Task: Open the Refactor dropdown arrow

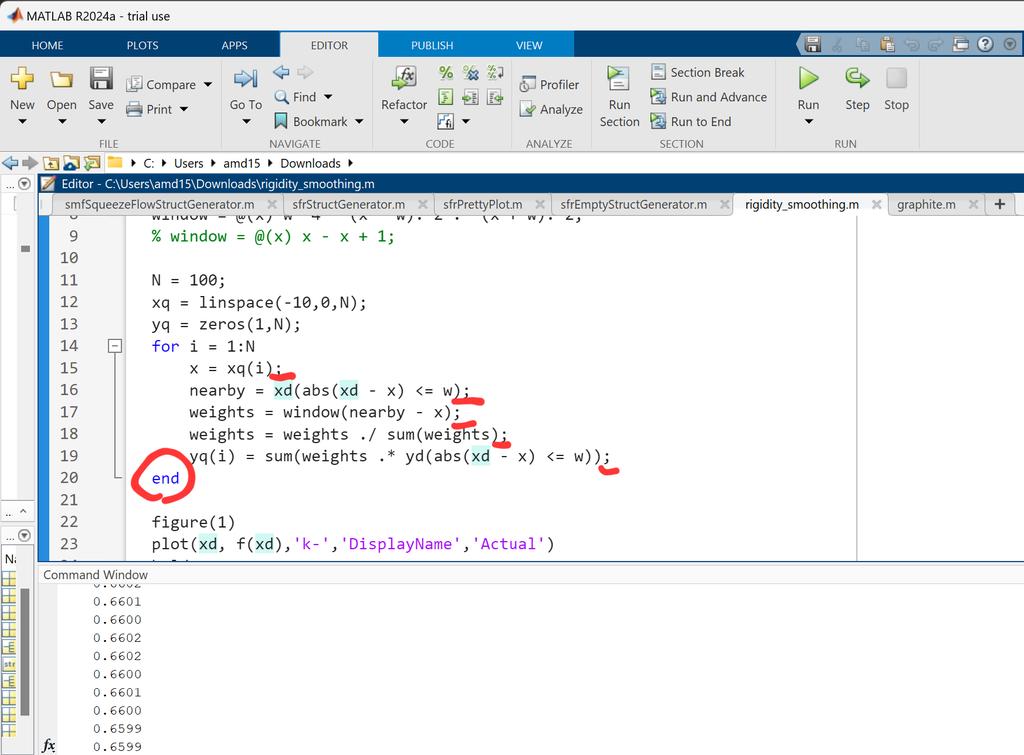Action: pos(404,121)
